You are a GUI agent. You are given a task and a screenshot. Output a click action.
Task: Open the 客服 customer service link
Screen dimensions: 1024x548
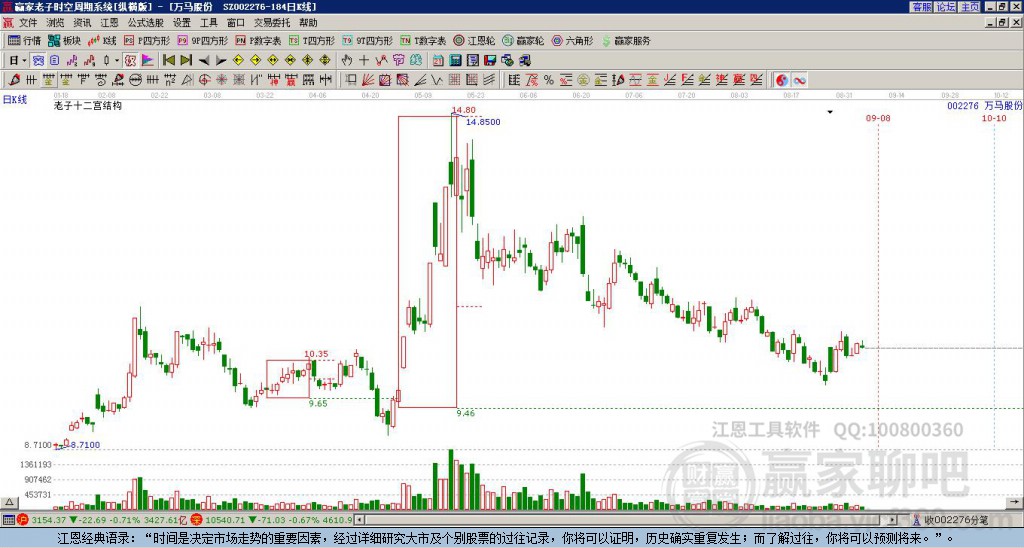point(921,7)
